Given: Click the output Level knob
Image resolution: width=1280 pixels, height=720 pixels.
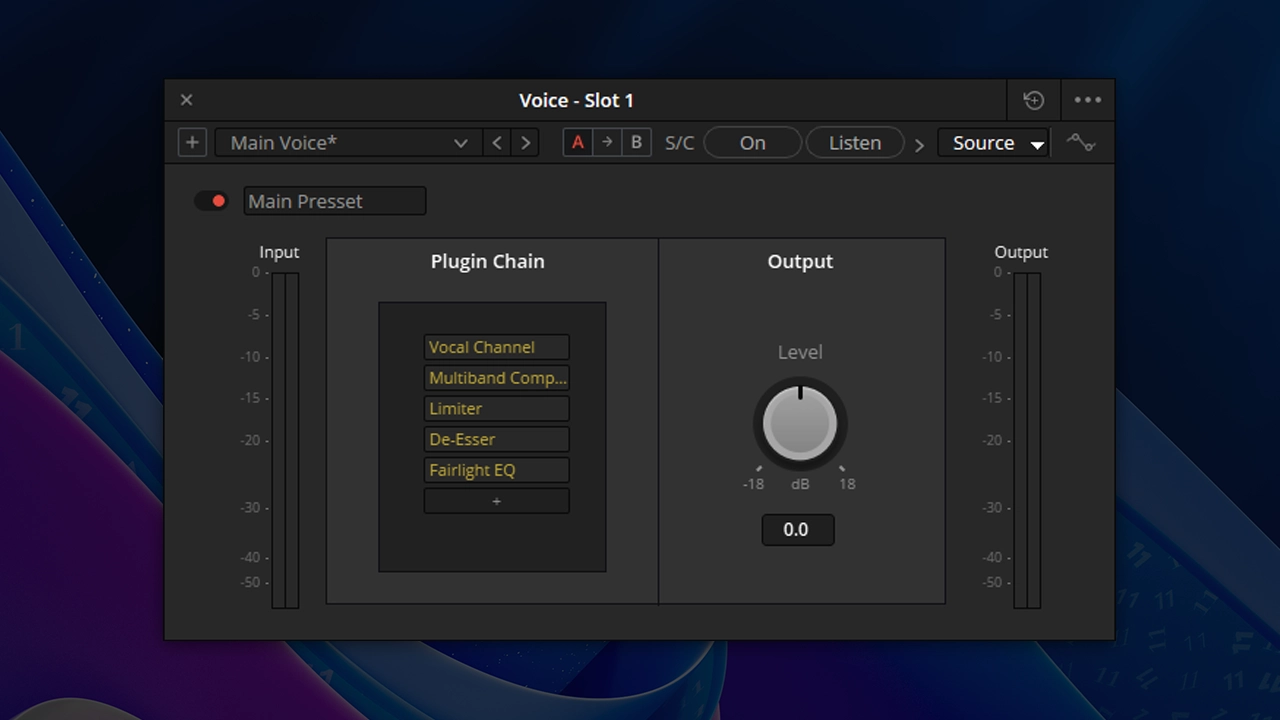Looking at the screenshot, I should tap(800, 423).
